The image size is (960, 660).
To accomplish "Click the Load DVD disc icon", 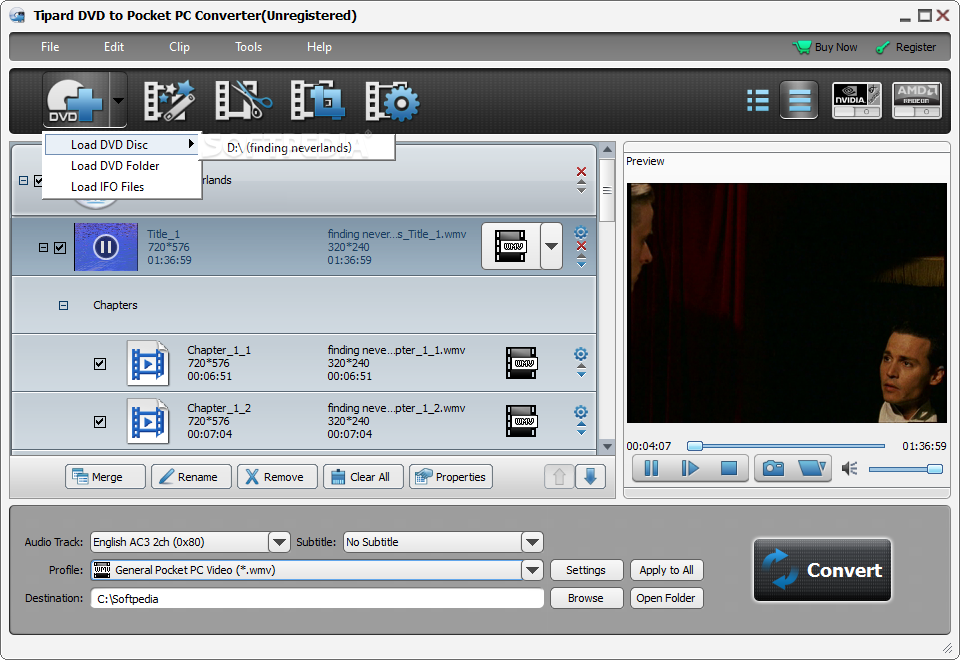I will pyautogui.click(x=75, y=100).
